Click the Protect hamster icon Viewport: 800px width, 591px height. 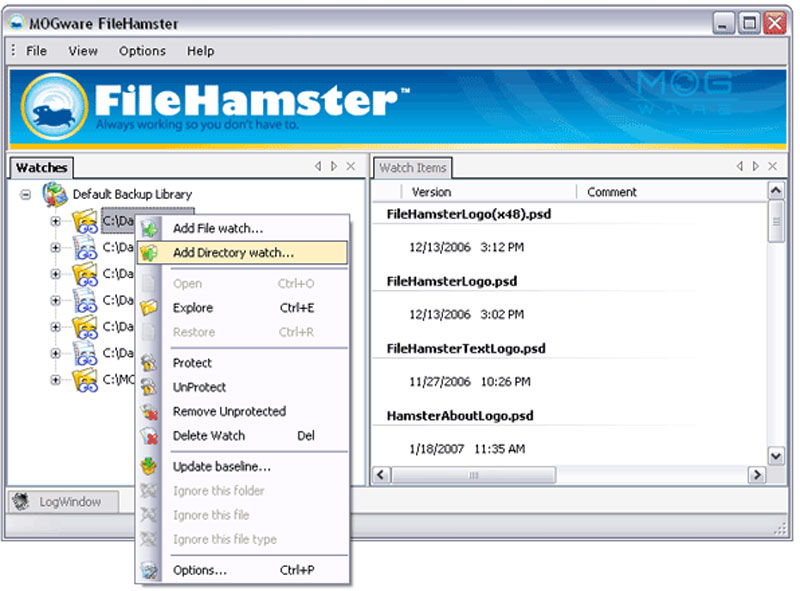tap(149, 363)
